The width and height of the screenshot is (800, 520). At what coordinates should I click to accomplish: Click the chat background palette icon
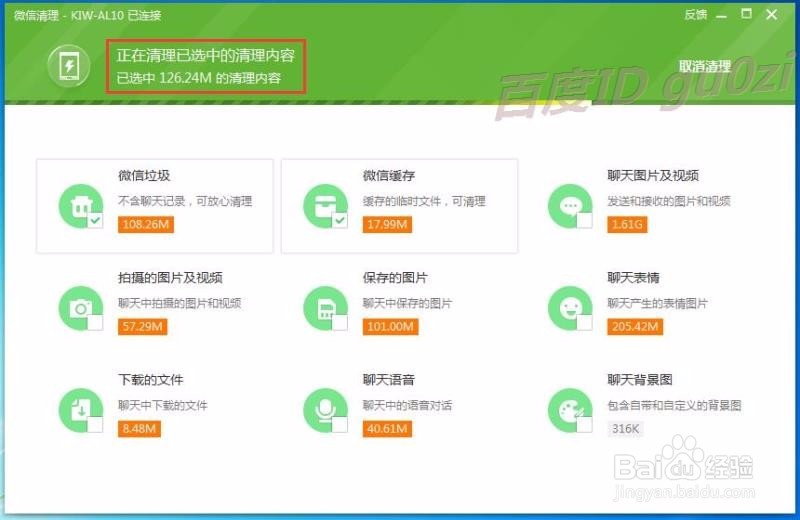[x=570, y=410]
